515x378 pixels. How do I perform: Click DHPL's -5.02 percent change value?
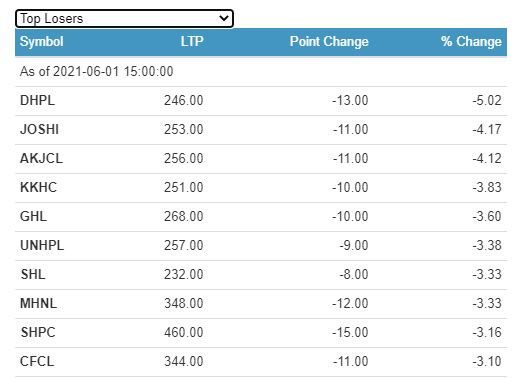pos(487,100)
